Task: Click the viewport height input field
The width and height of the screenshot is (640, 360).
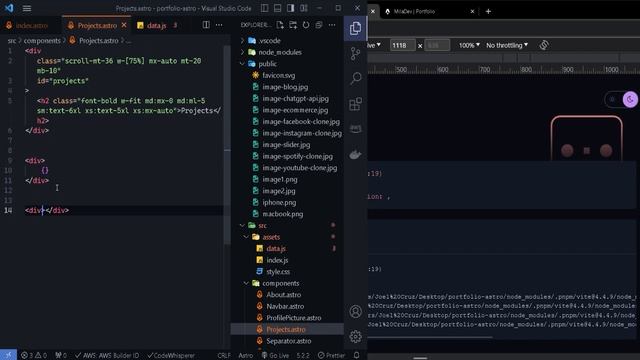Action: pos(437,45)
